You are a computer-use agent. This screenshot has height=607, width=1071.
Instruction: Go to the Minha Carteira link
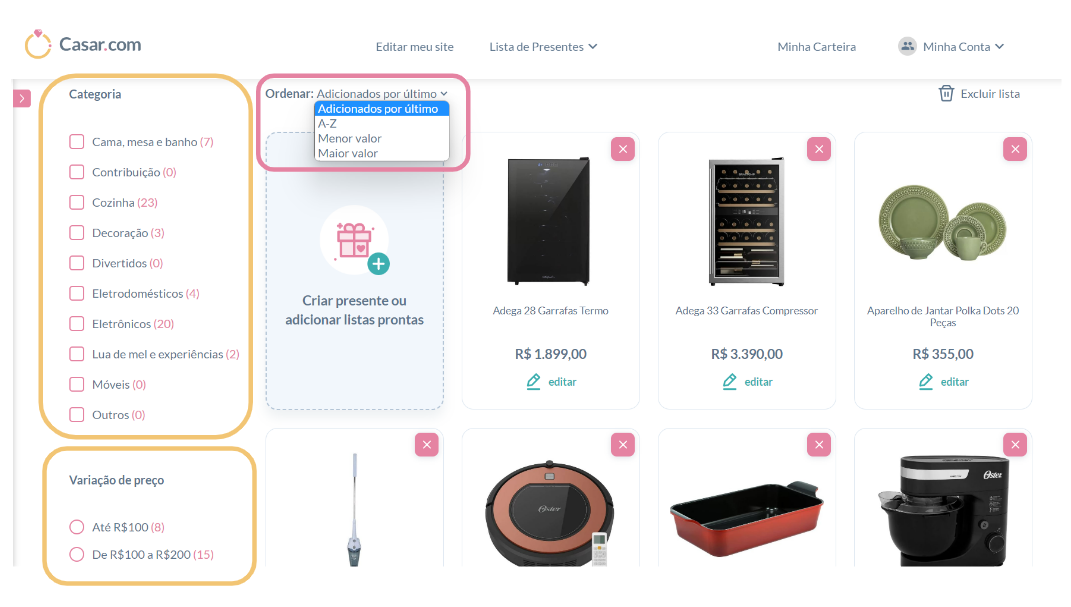click(816, 46)
